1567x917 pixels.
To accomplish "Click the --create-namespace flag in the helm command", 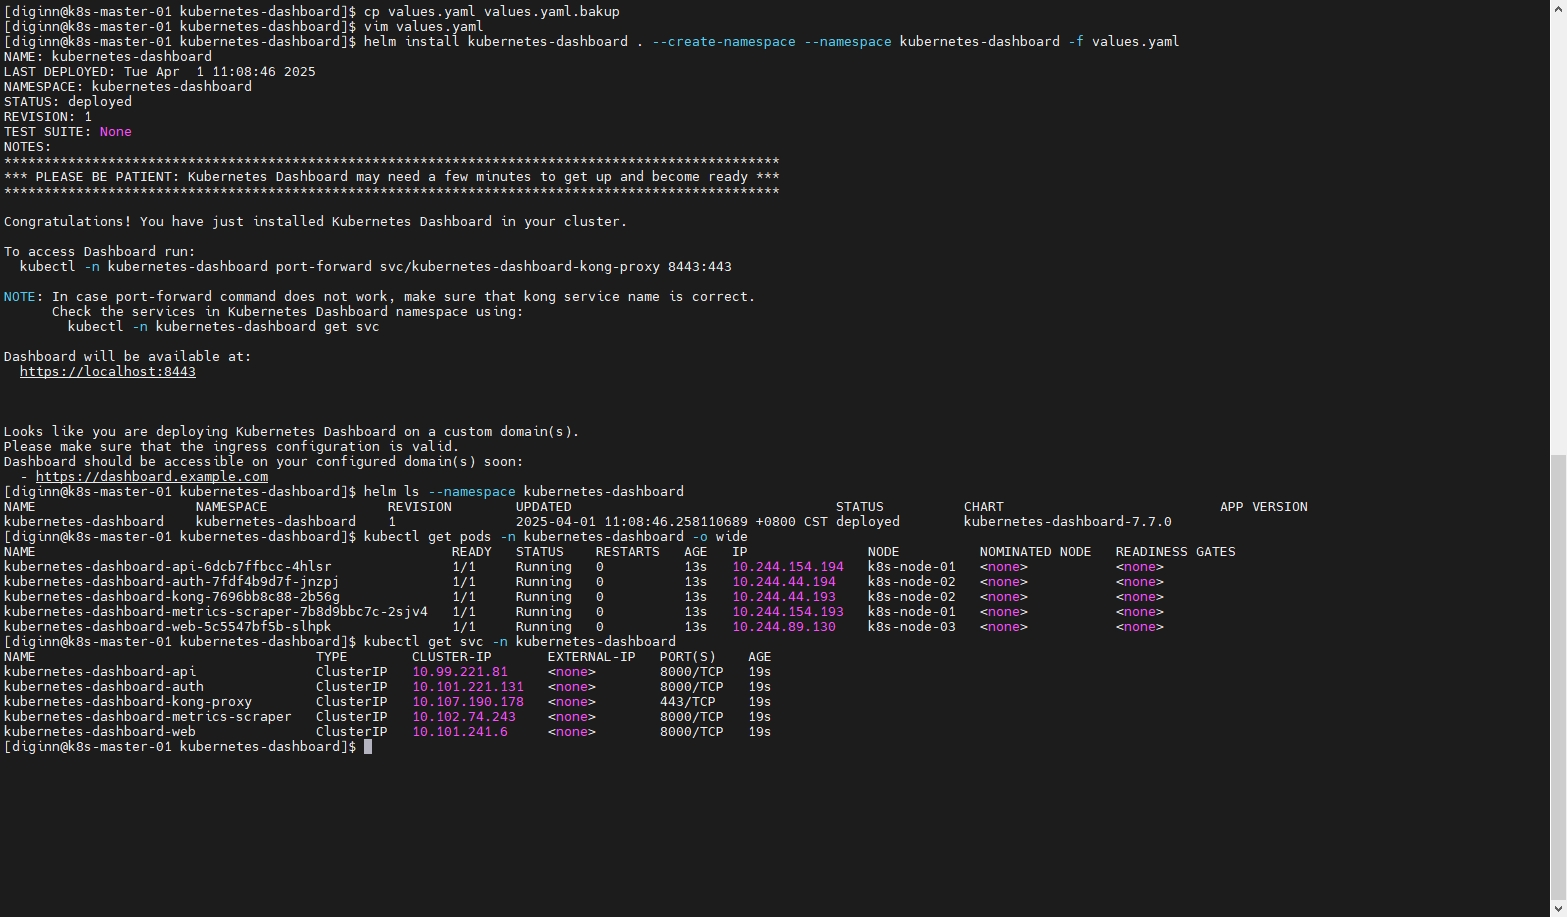I will pyautogui.click(x=724, y=42).
